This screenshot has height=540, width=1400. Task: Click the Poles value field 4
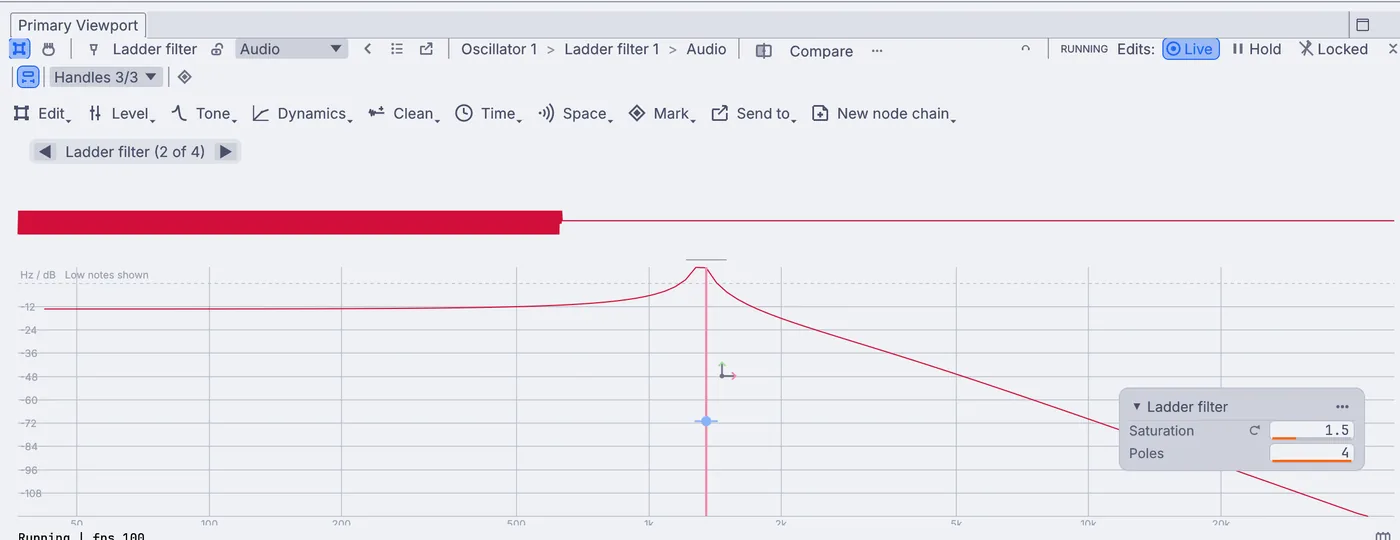(x=1311, y=454)
